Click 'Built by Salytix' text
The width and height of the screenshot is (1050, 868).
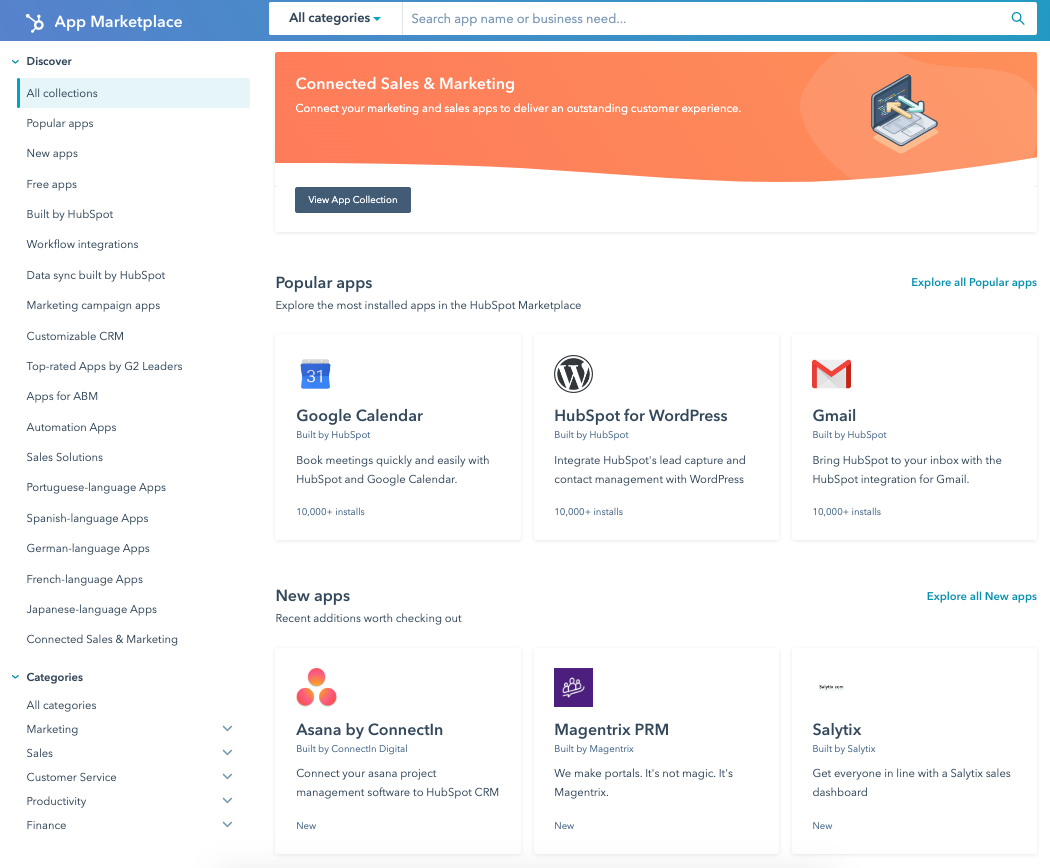coord(844,749)
